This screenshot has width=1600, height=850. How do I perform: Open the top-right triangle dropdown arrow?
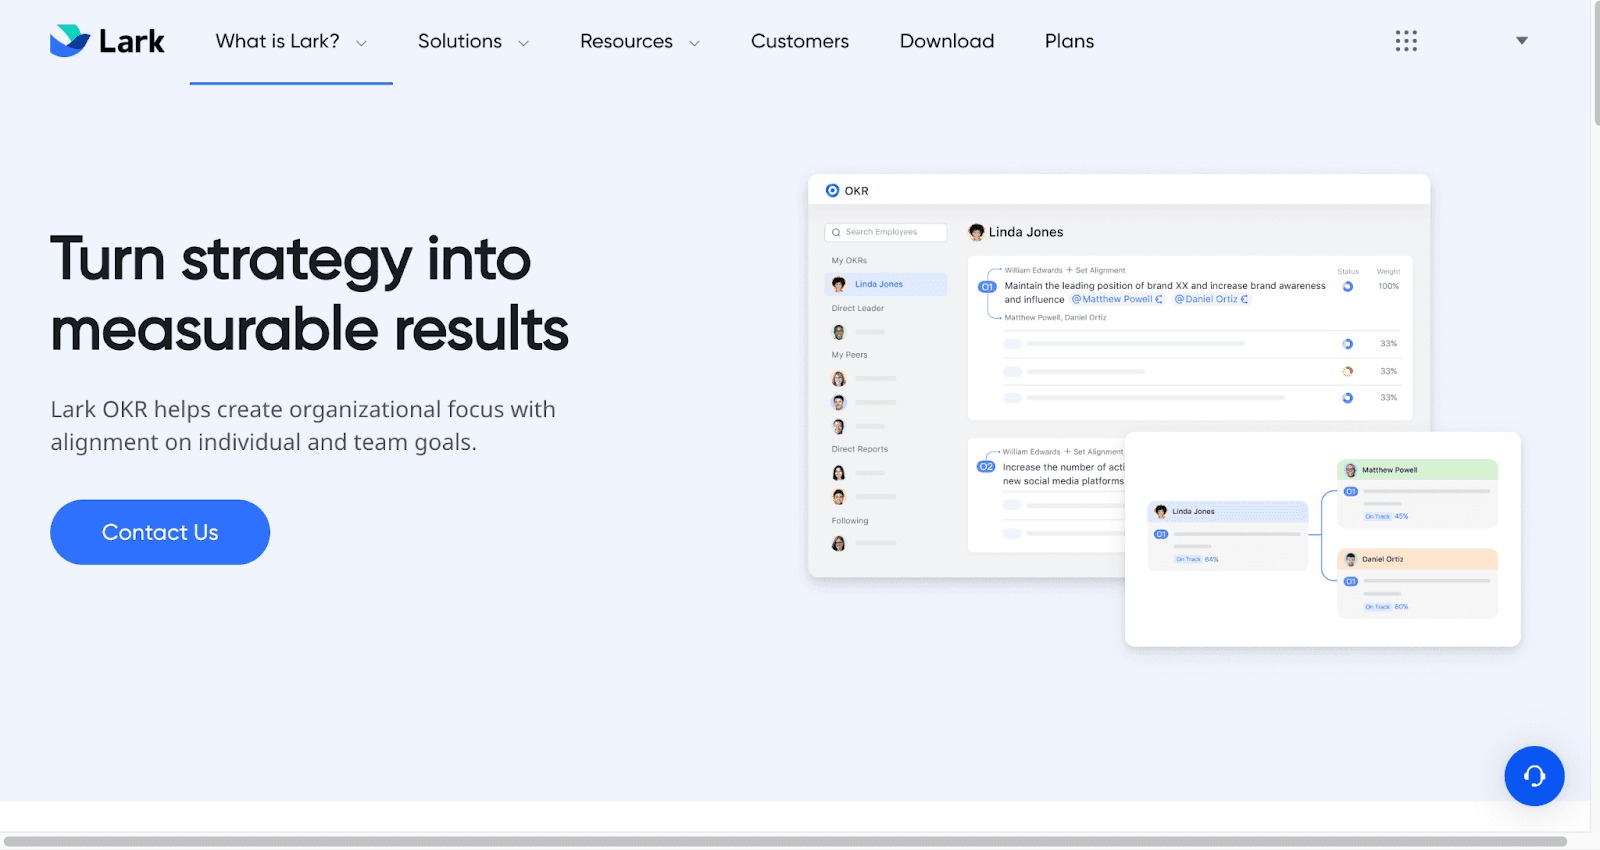tap(1521, 41)
